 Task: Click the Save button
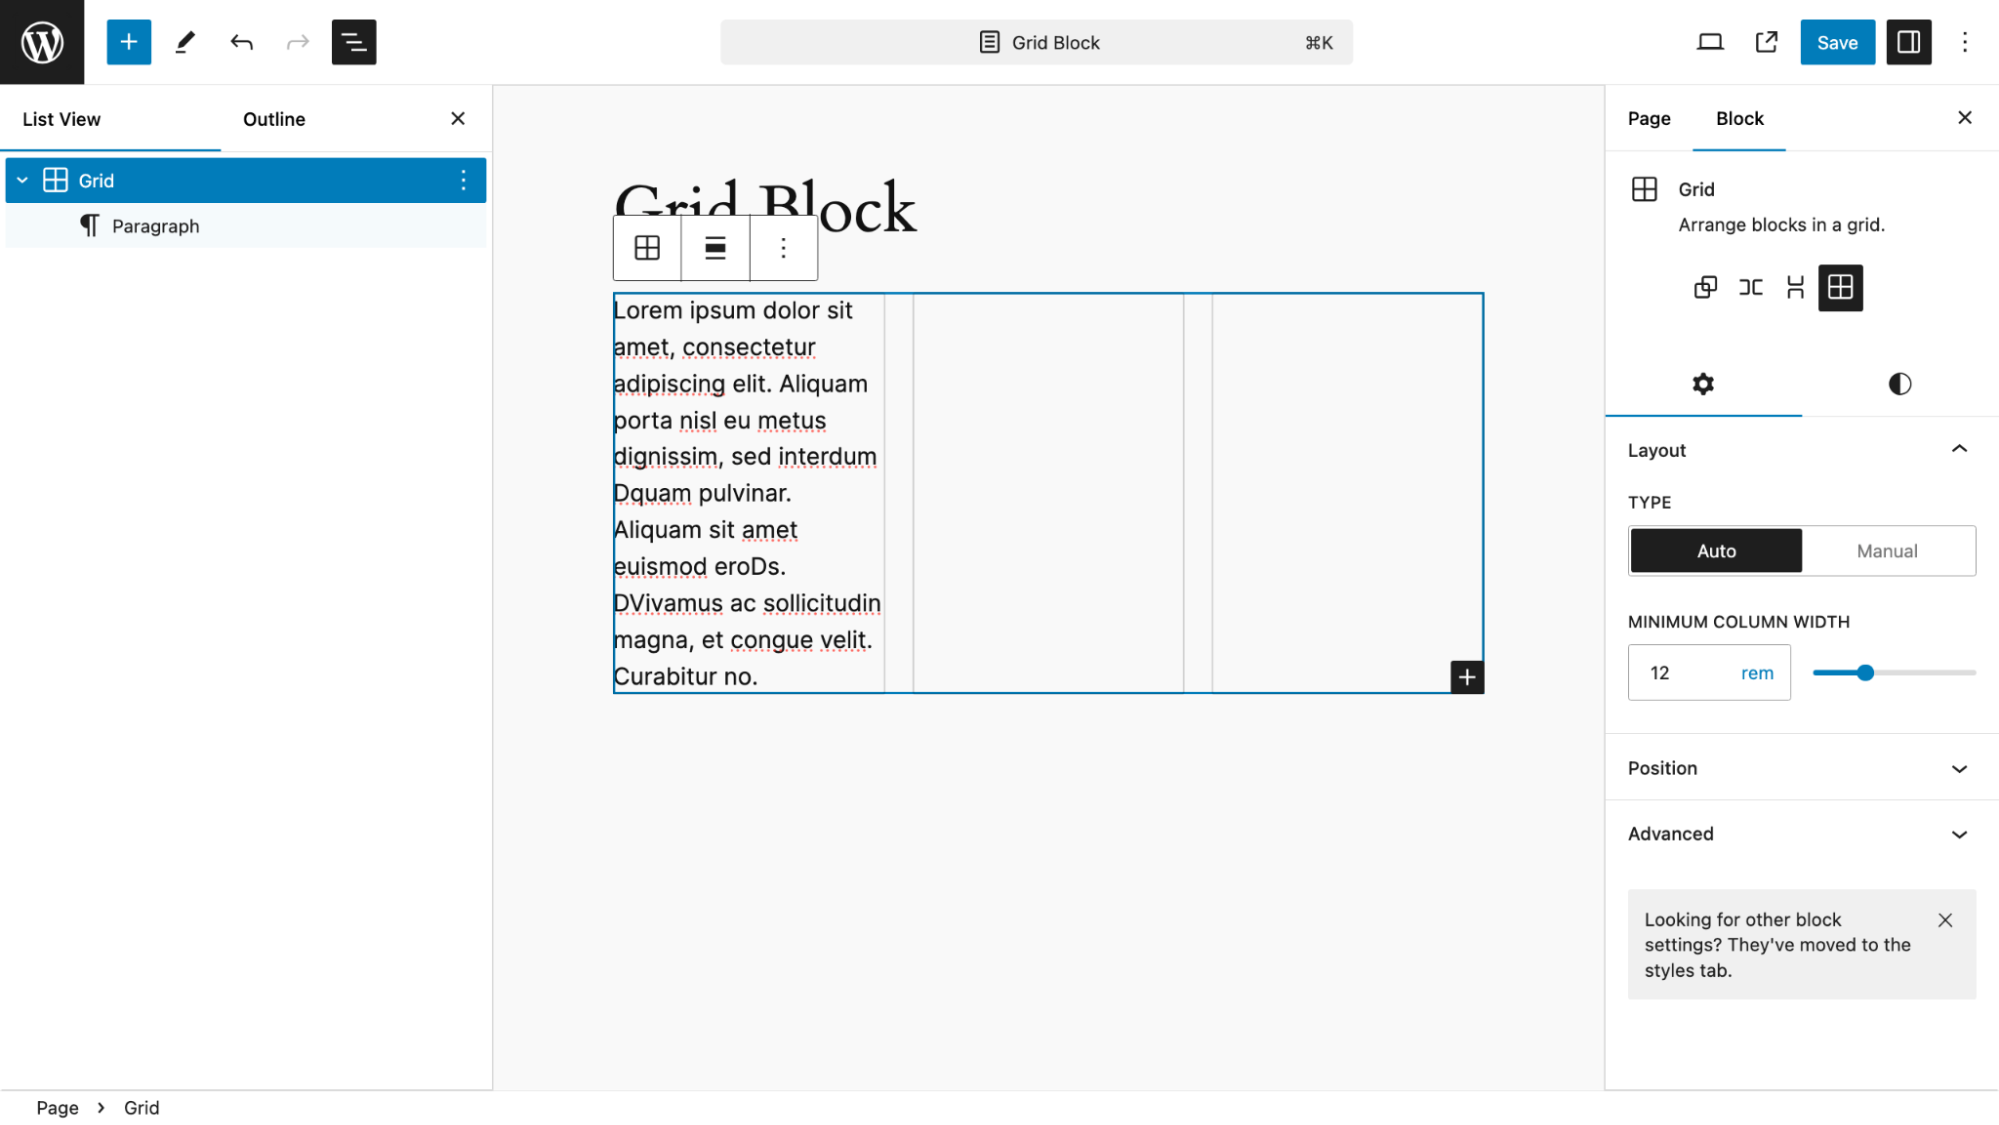click(1837, 43)
